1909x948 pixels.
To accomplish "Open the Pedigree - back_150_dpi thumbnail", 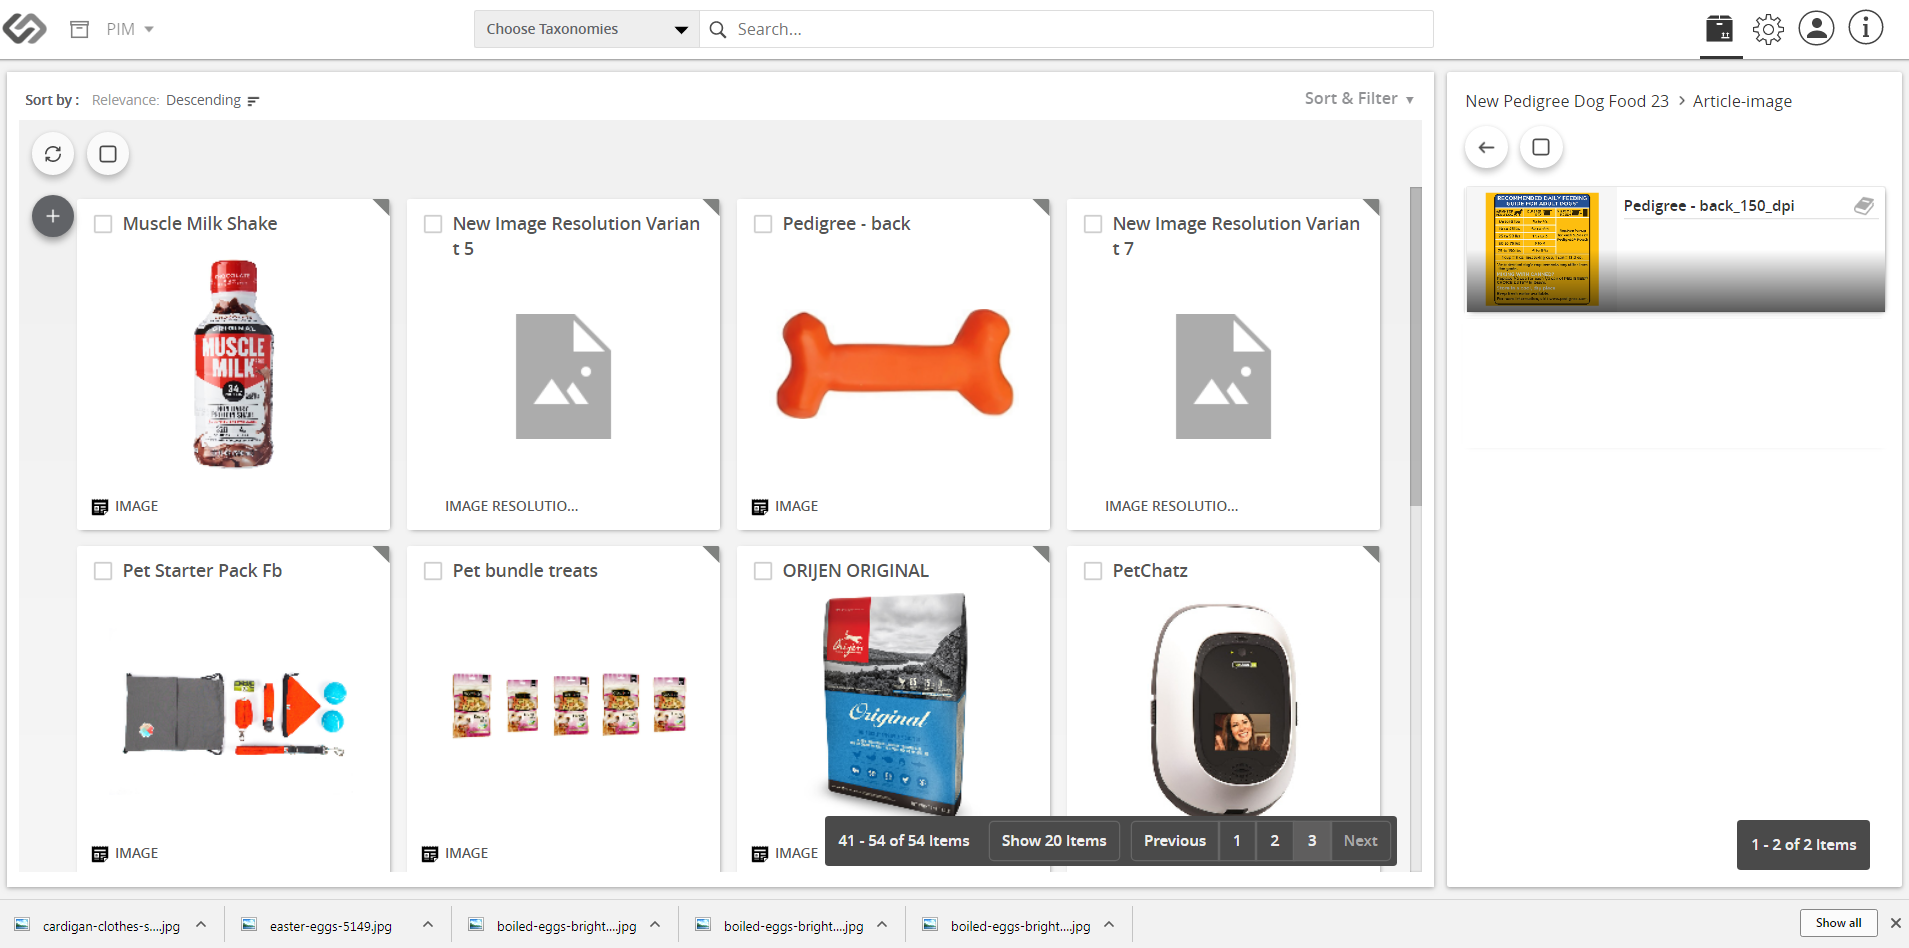I will click(x=1541, y=249).
